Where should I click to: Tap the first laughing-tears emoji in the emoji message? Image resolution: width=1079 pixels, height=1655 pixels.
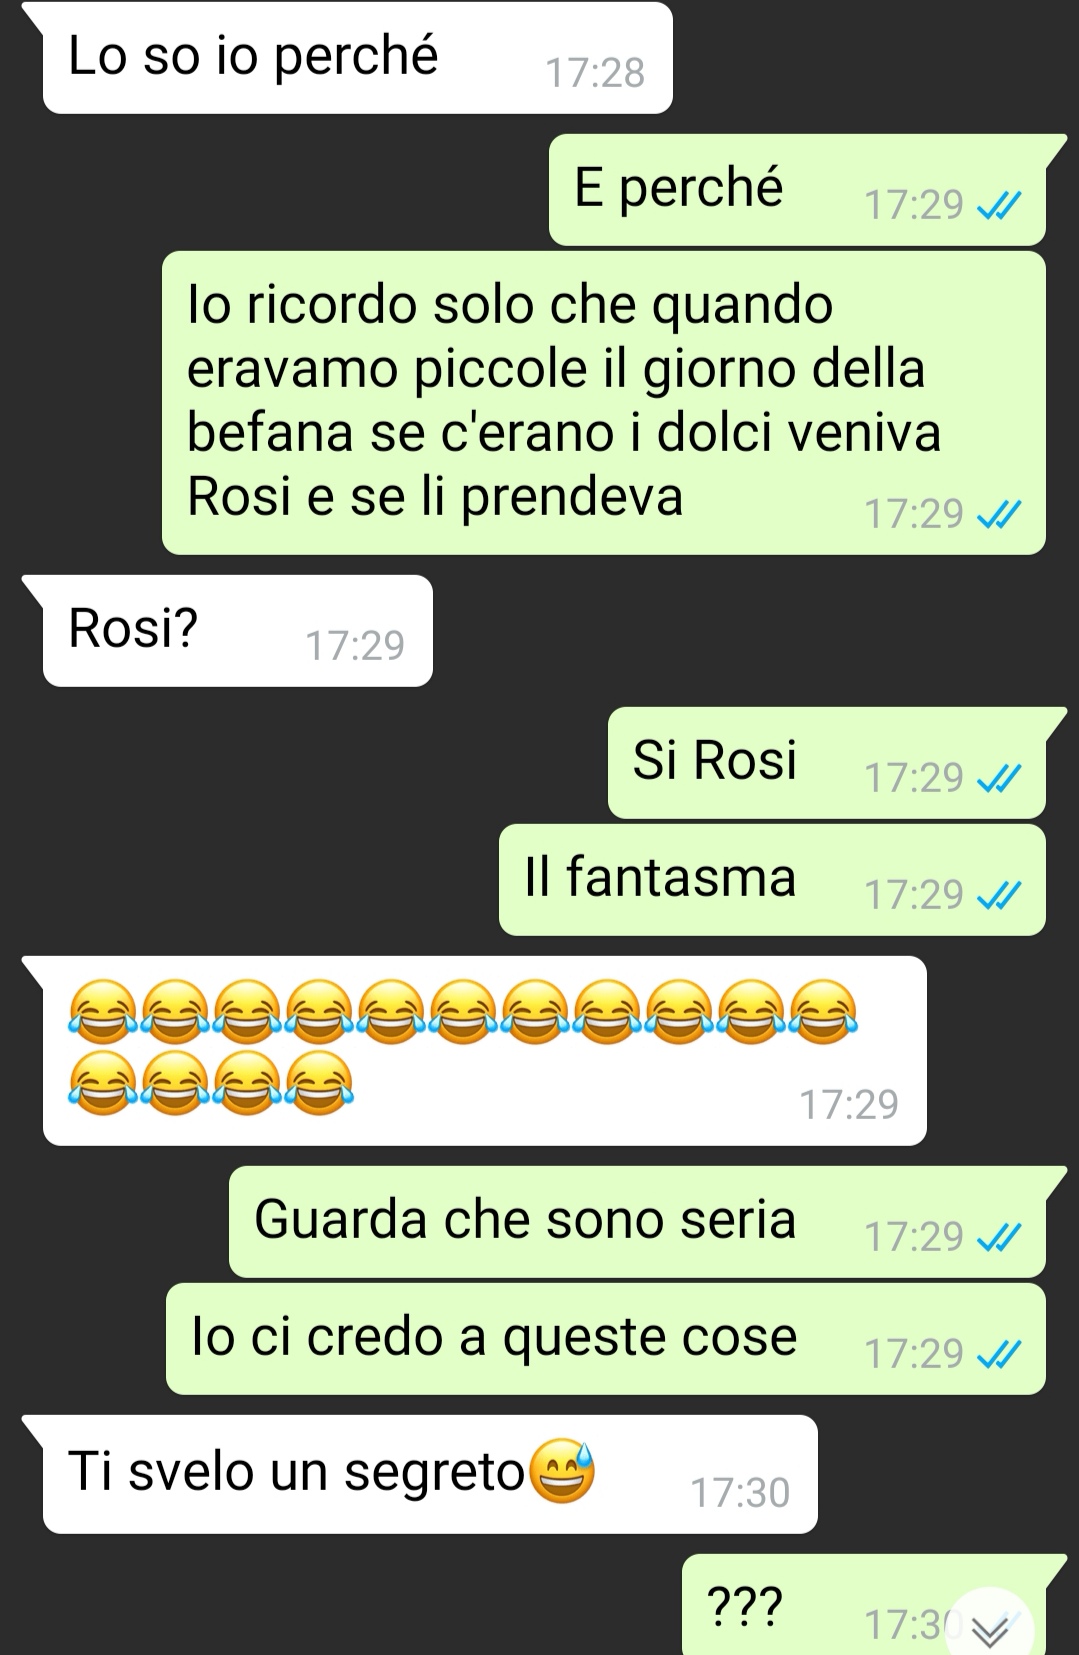click(x=103, y=1012)
